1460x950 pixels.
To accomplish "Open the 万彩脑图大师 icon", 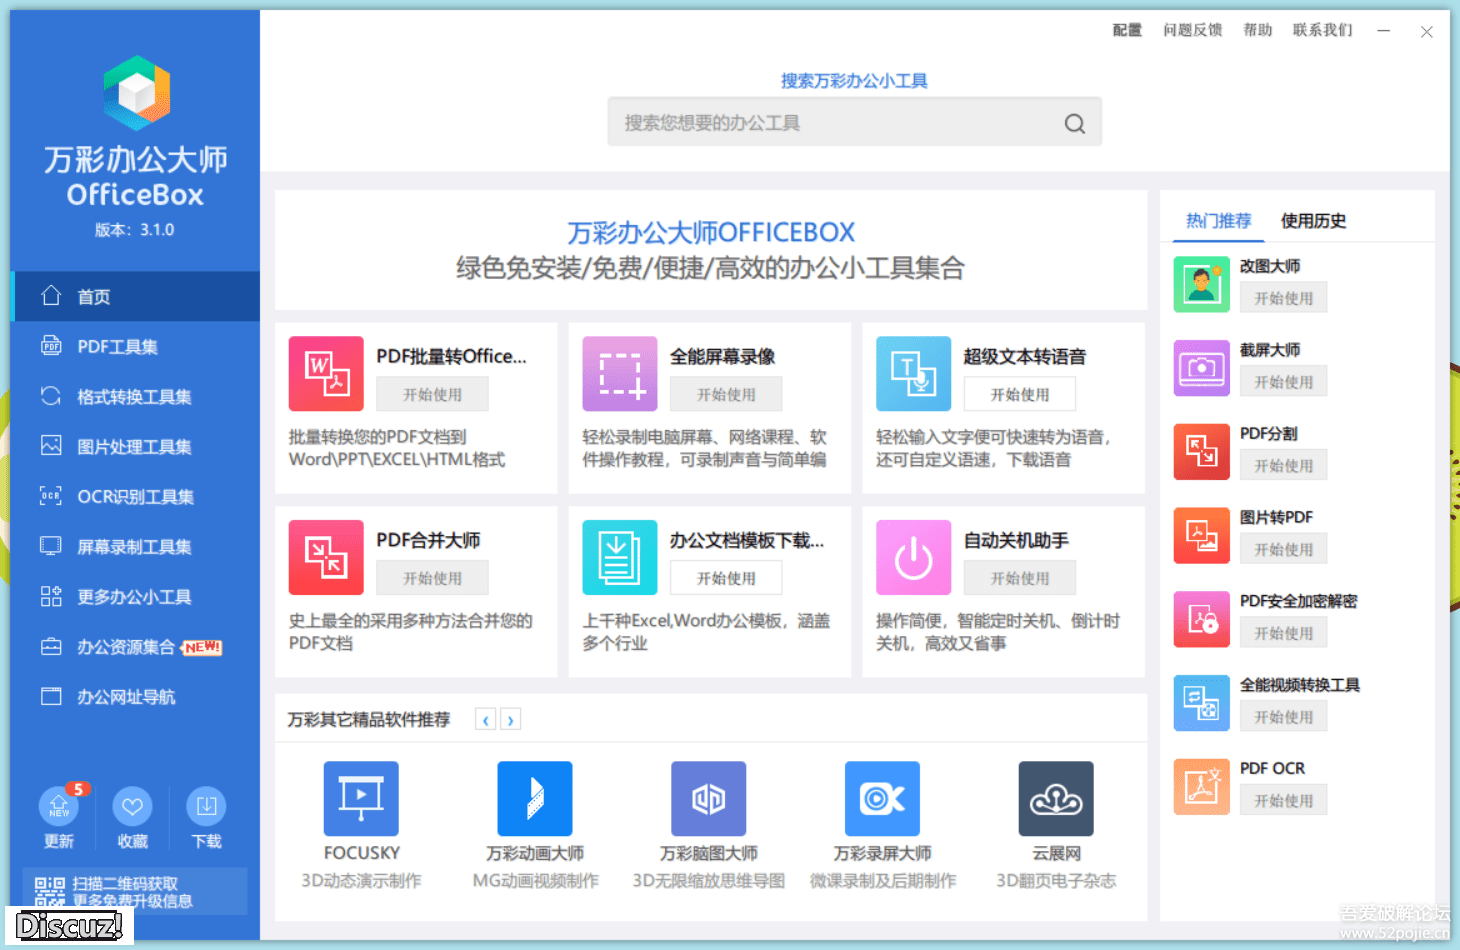I will point(708,799).
